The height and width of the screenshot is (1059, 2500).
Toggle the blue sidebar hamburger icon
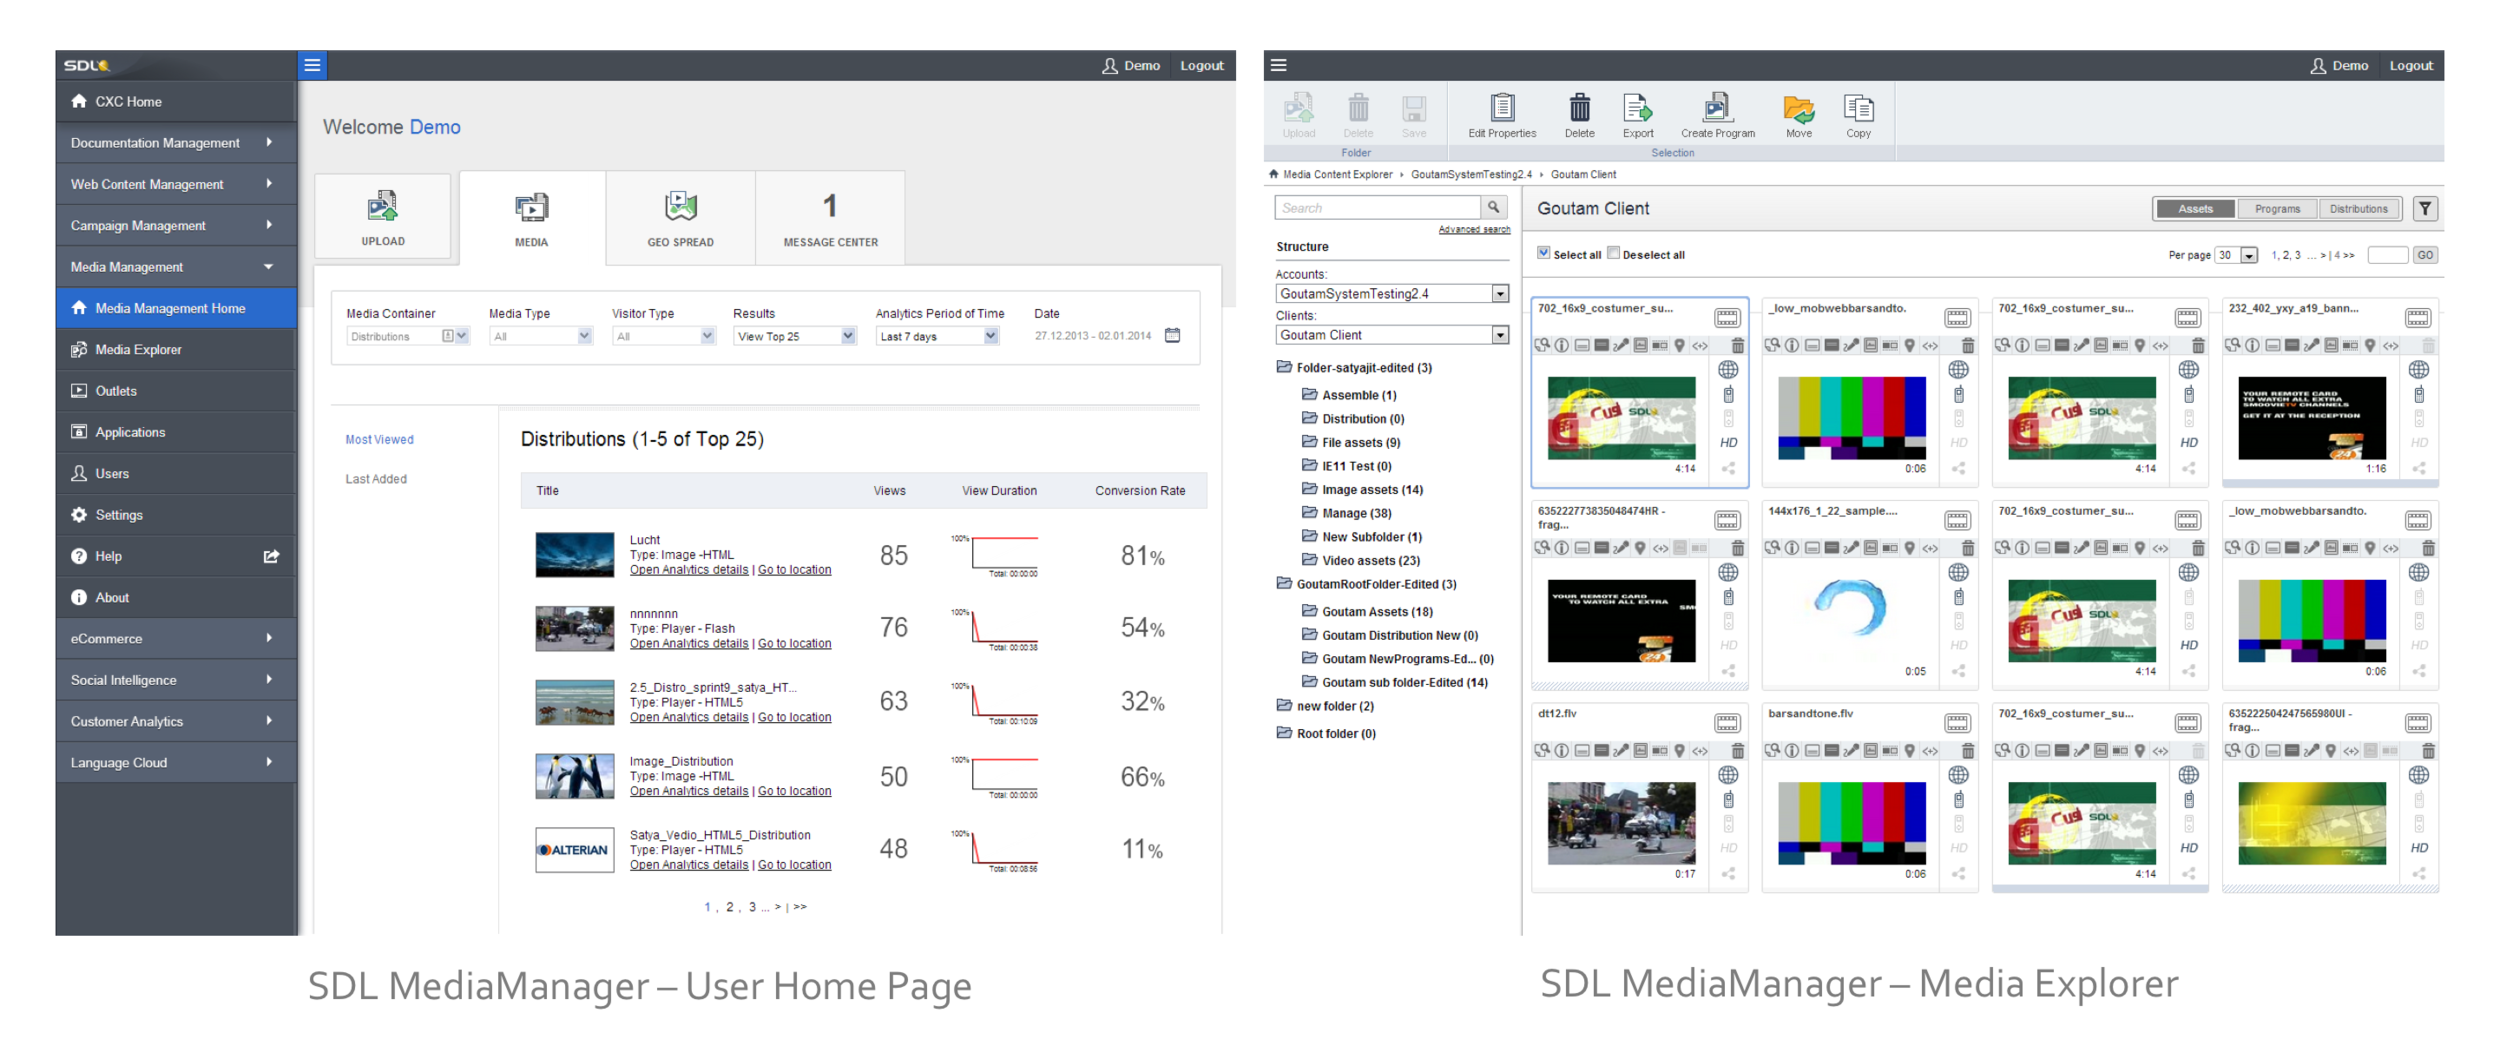click(x=312, y=65)
